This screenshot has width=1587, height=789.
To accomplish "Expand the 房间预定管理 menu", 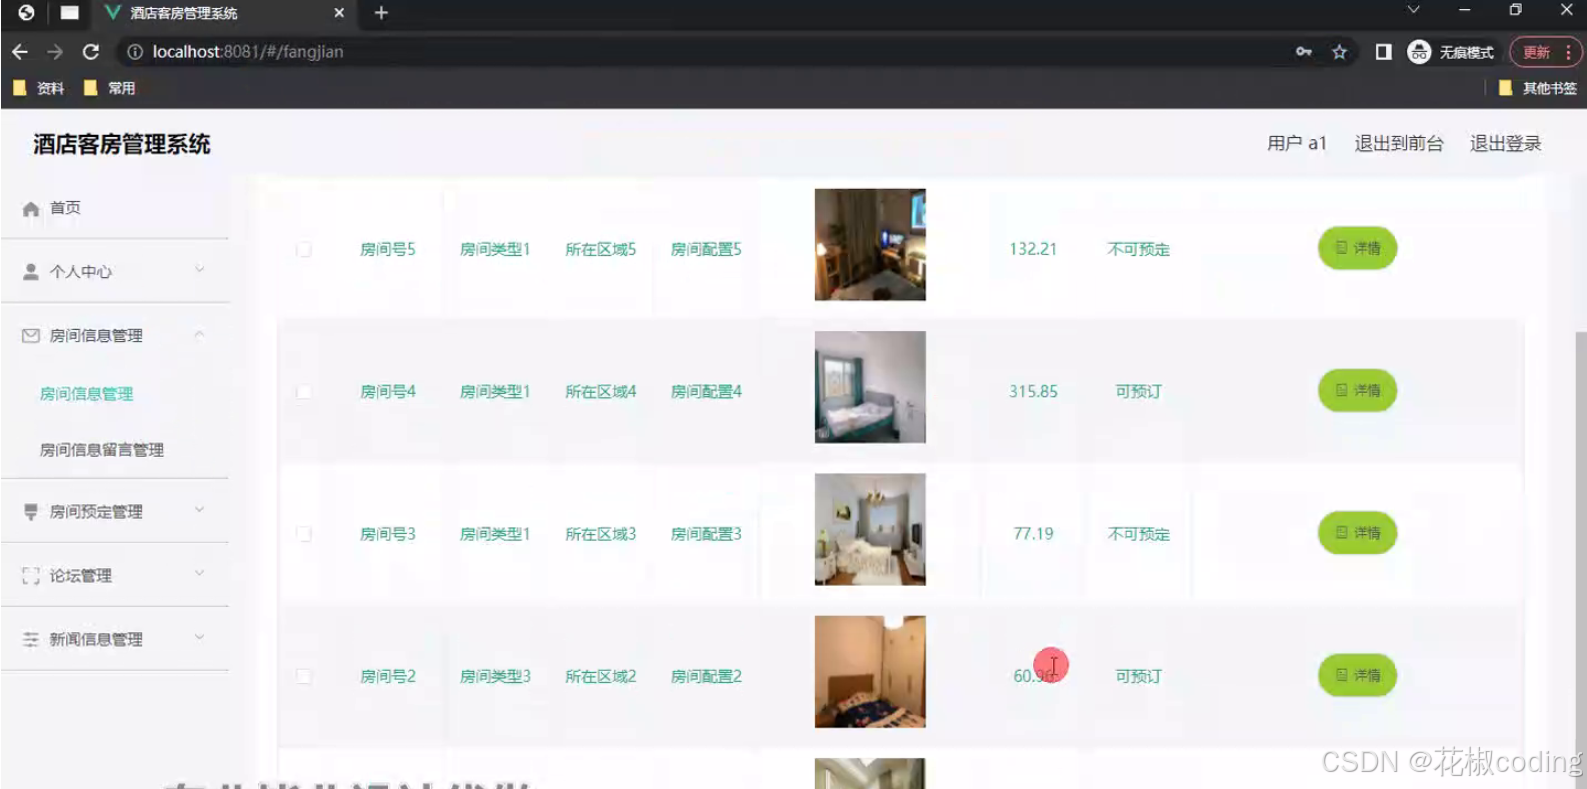I will click(115, 511).
